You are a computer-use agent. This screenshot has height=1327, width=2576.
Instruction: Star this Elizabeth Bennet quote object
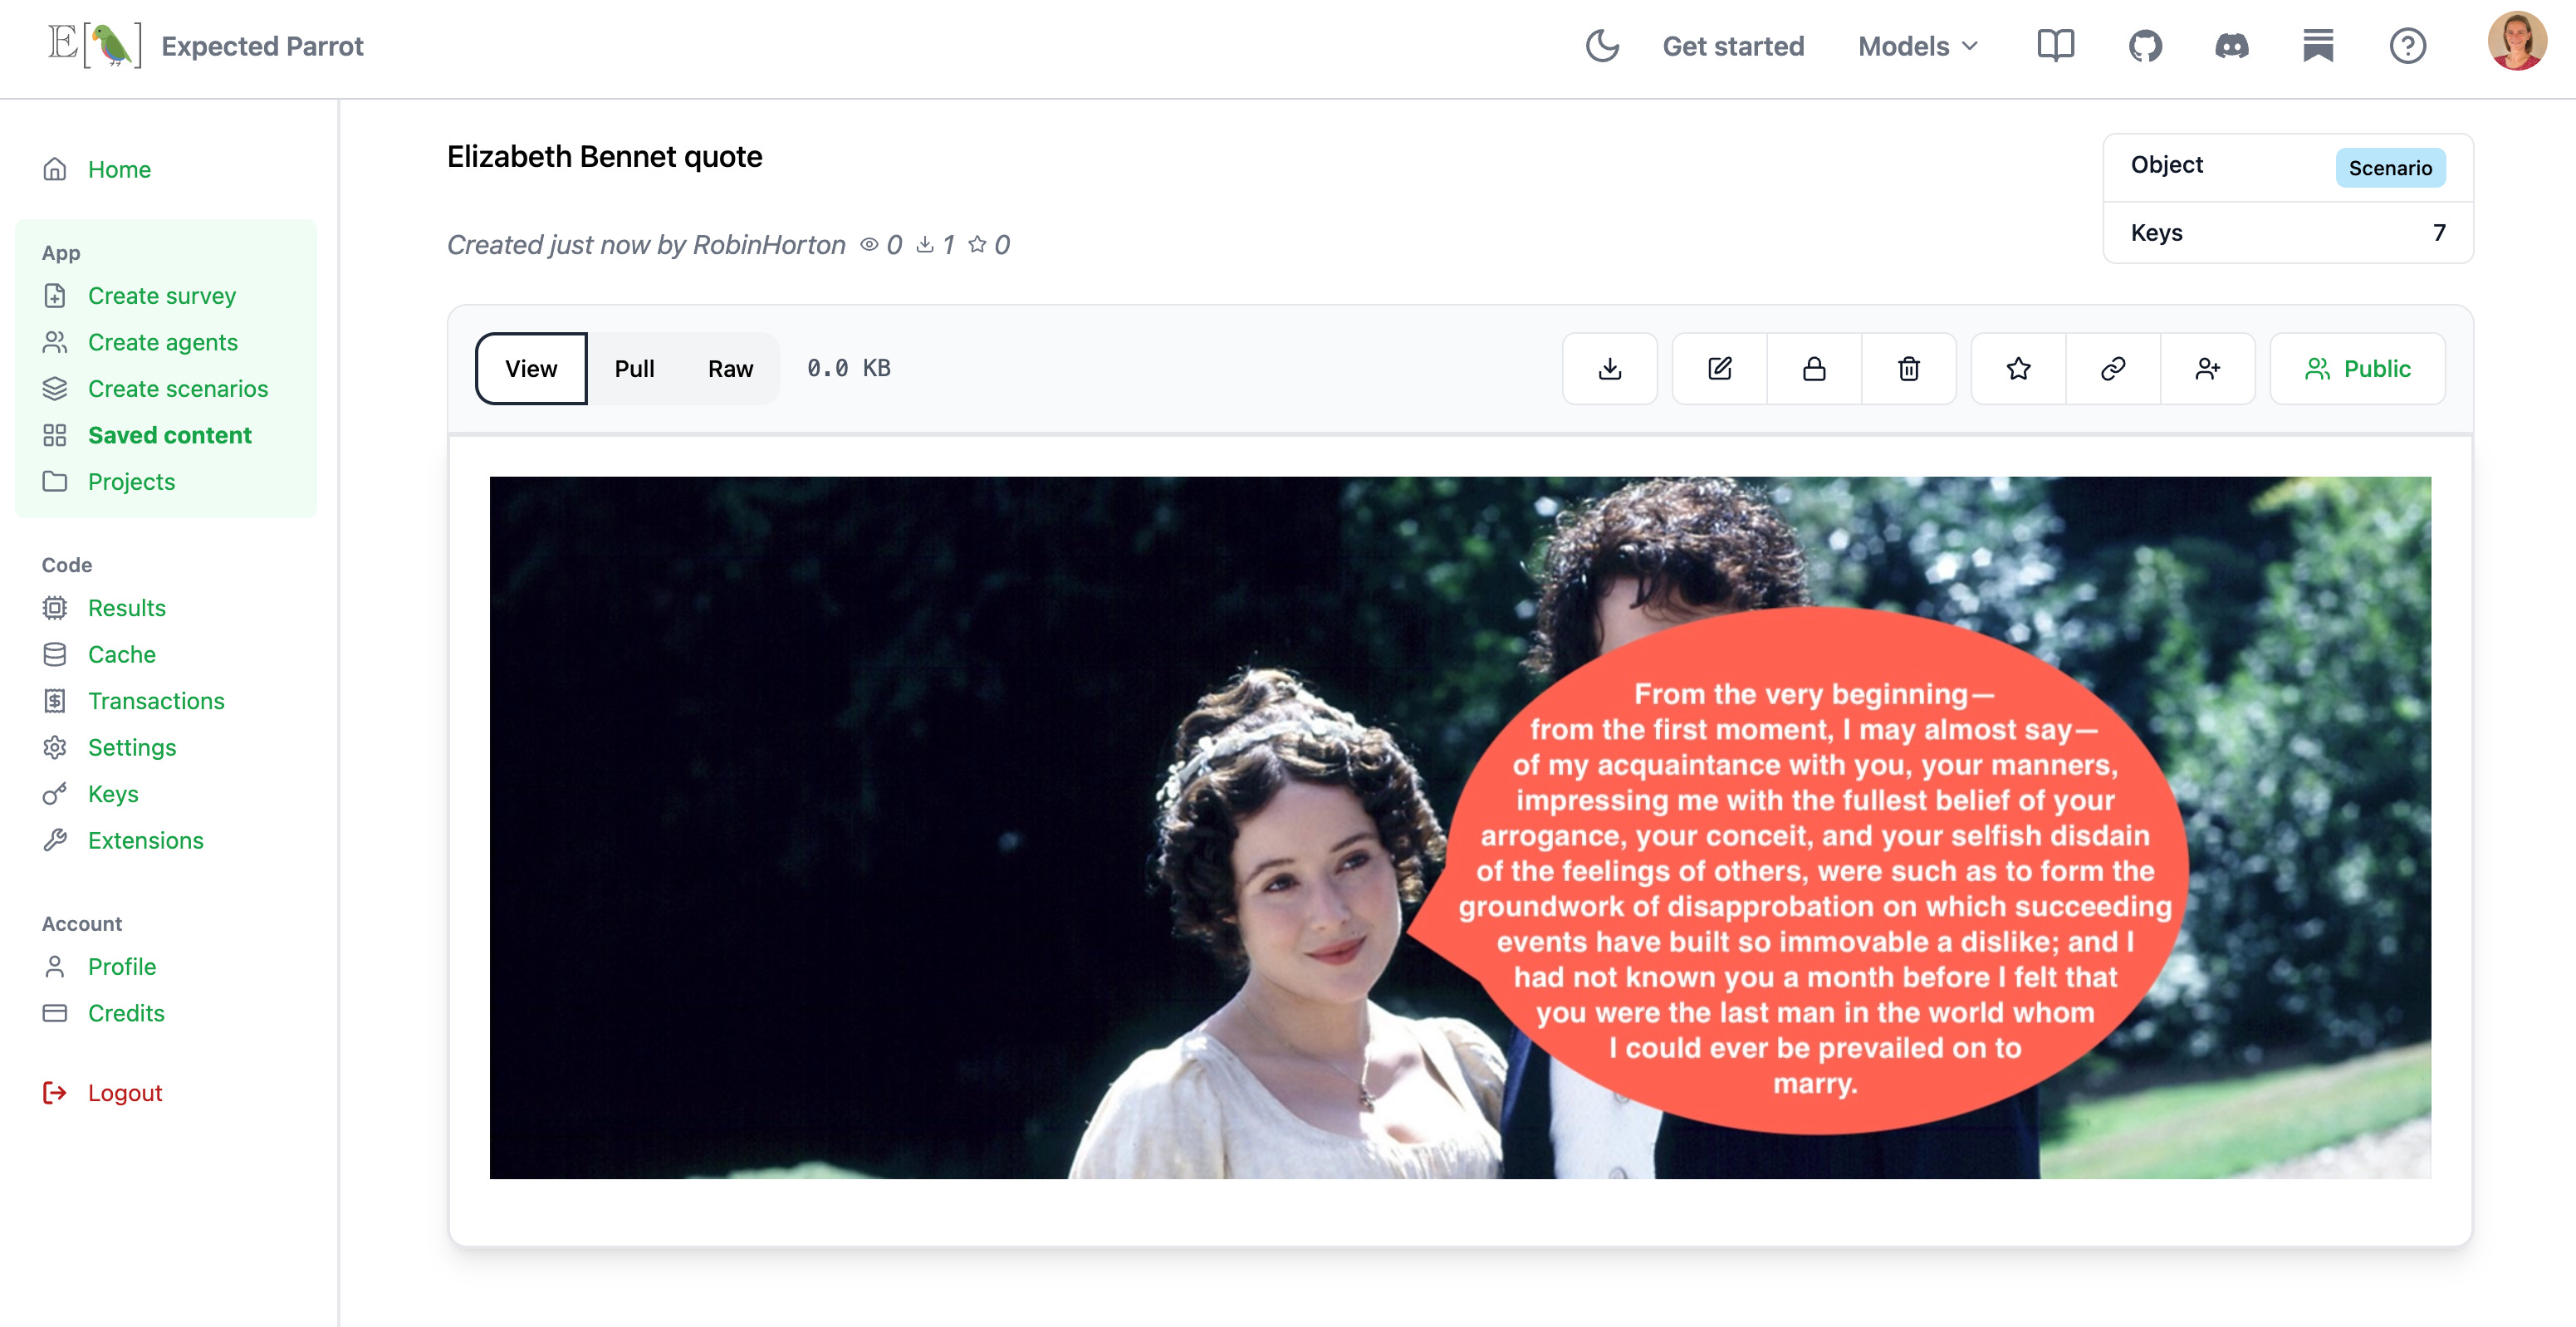(2018, 369)
